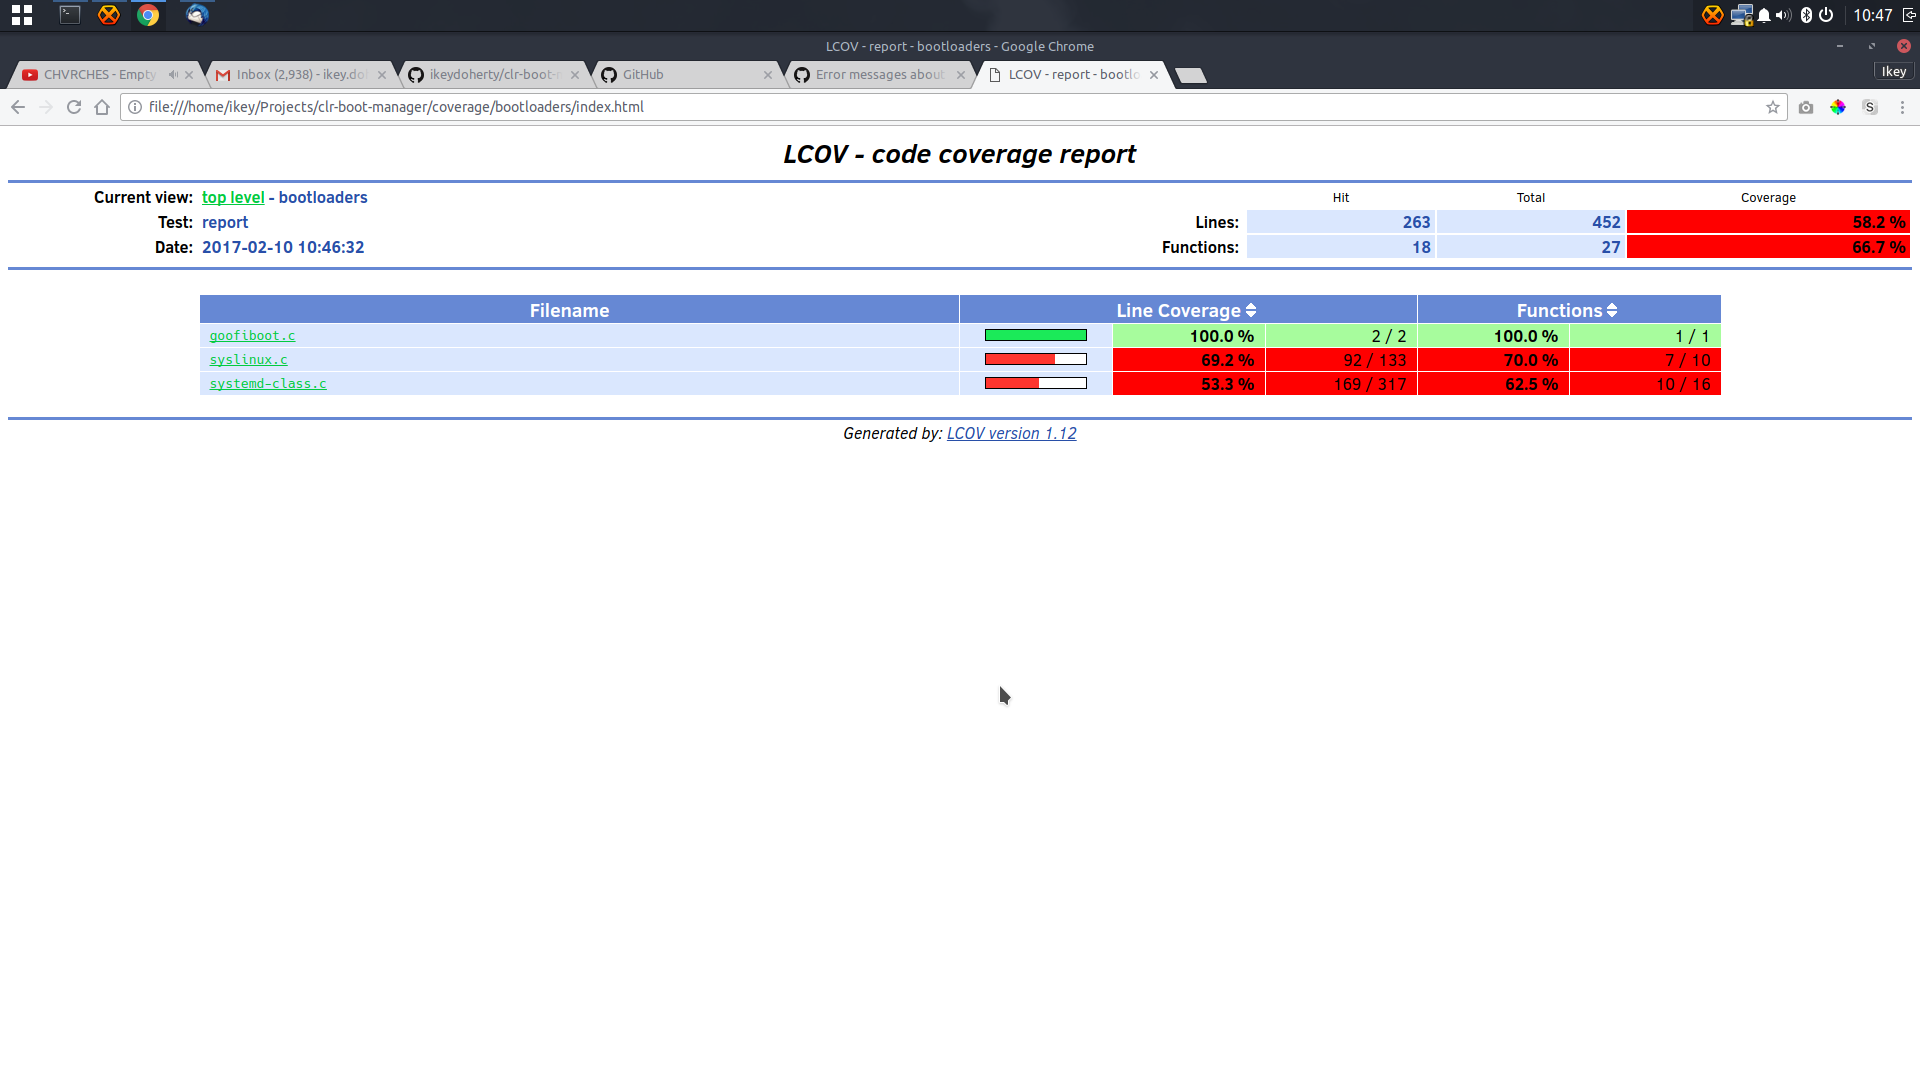
Task: Open the Thunderbird mail launcher
Action: [197, 15]
